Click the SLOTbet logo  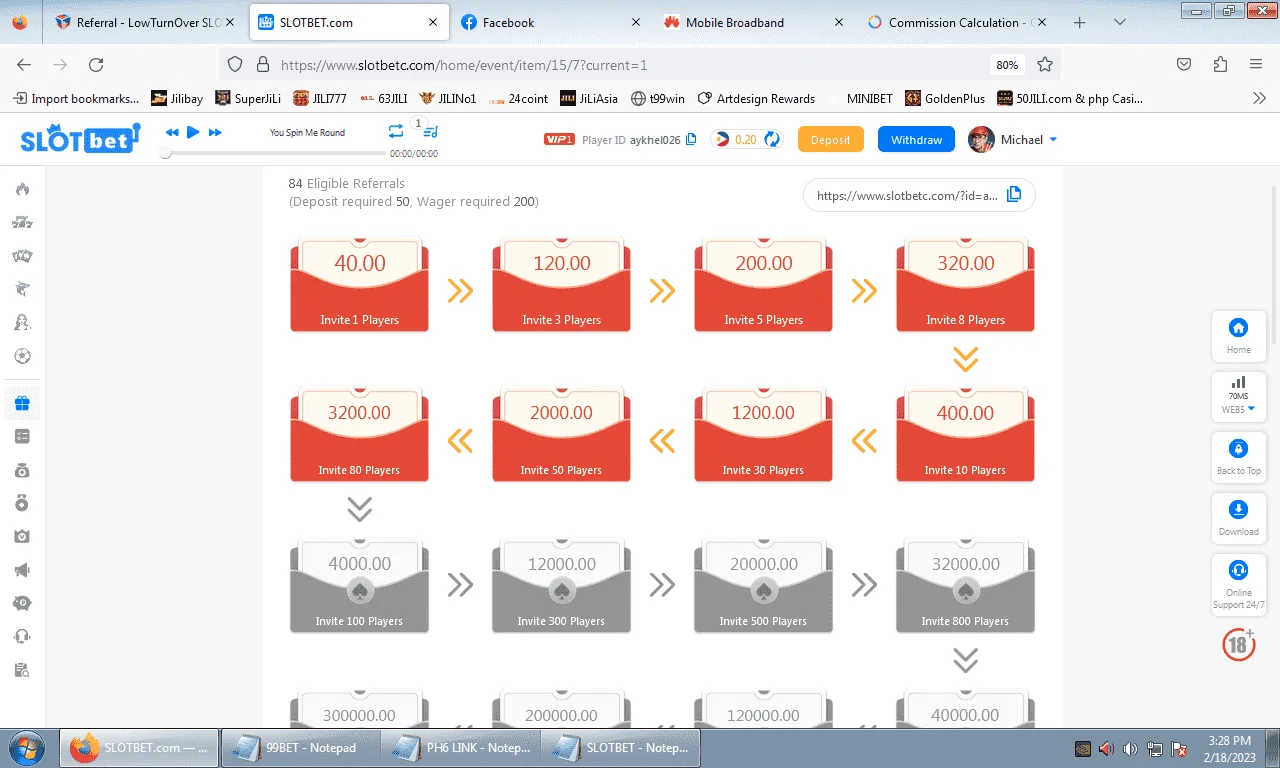tap(80, 139)
